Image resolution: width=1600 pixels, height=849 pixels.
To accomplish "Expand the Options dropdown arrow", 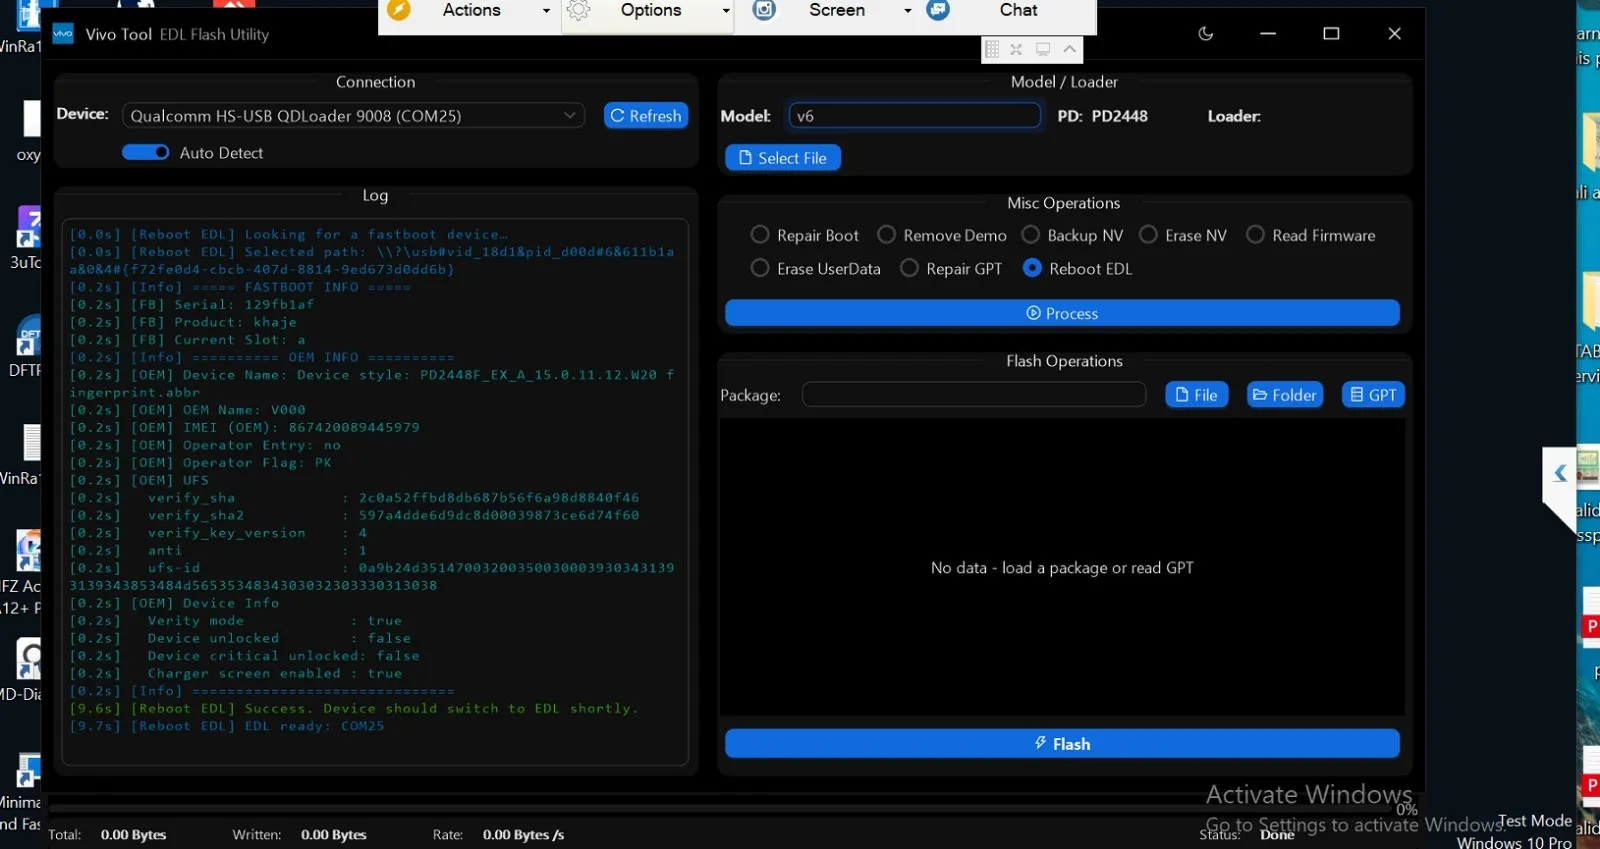I will [x=726, y=11].
